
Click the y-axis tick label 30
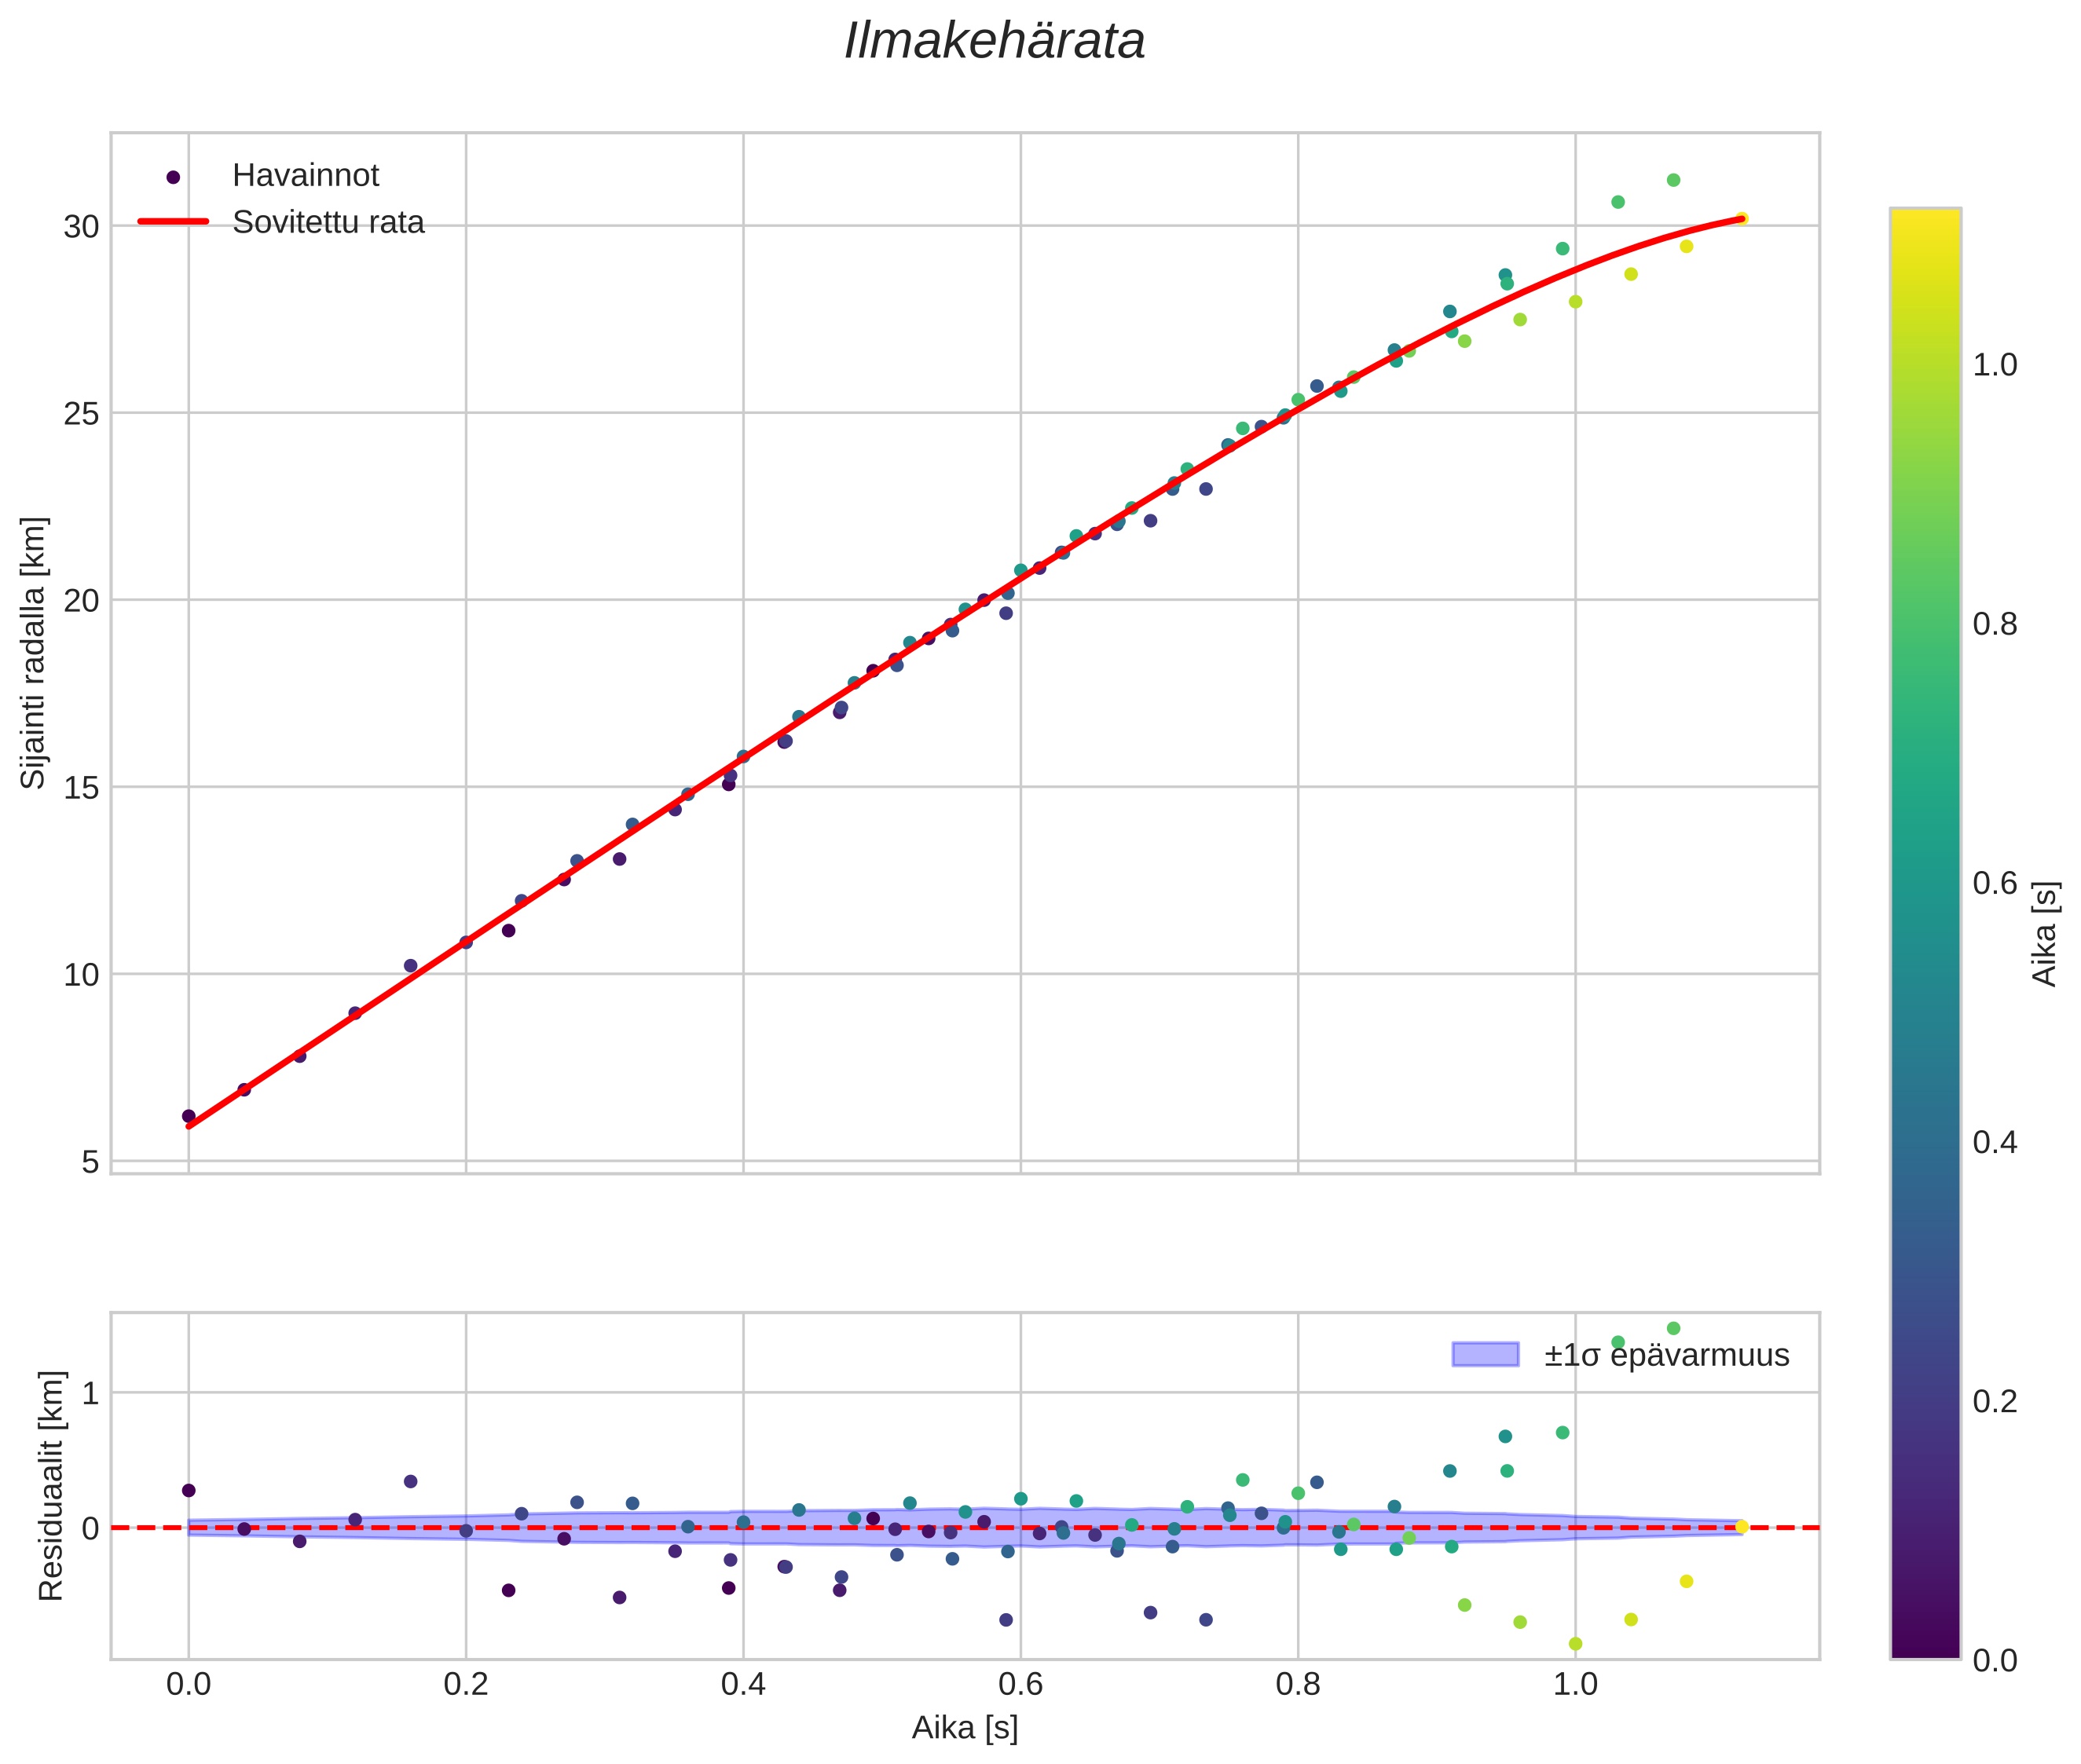(81, 227)
